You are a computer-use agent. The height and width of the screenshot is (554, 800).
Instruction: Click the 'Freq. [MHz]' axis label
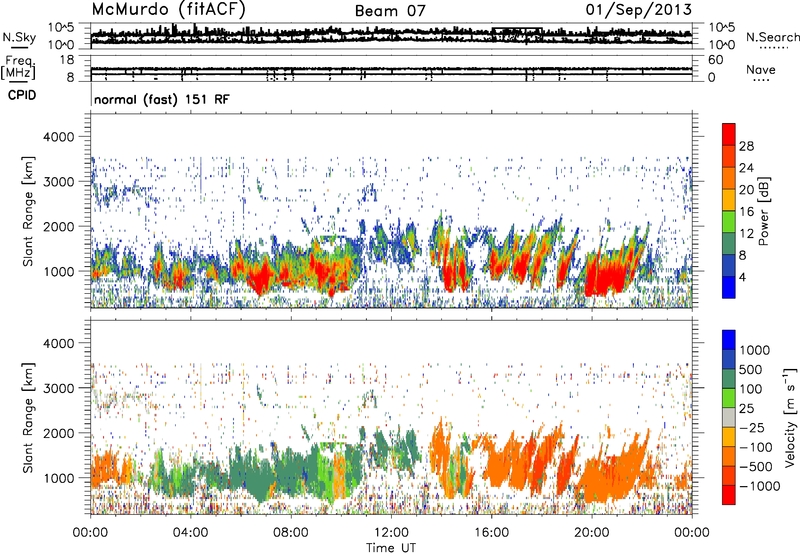point(18,67)
